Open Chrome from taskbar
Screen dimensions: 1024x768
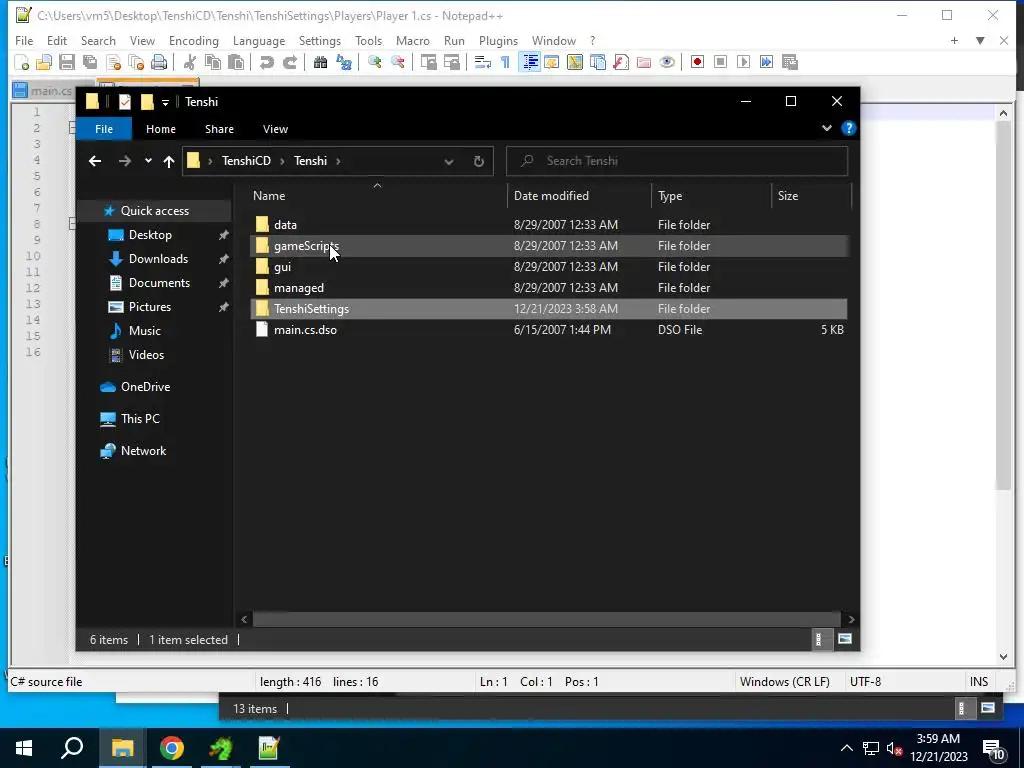172,748
